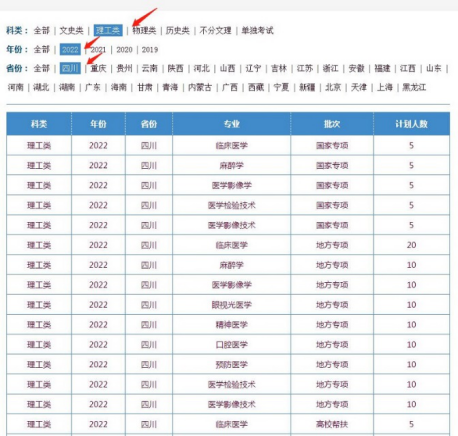Choose 内蒙古 province filter
The width and height of the screenshot is (458, 436).
click(200, 88)
